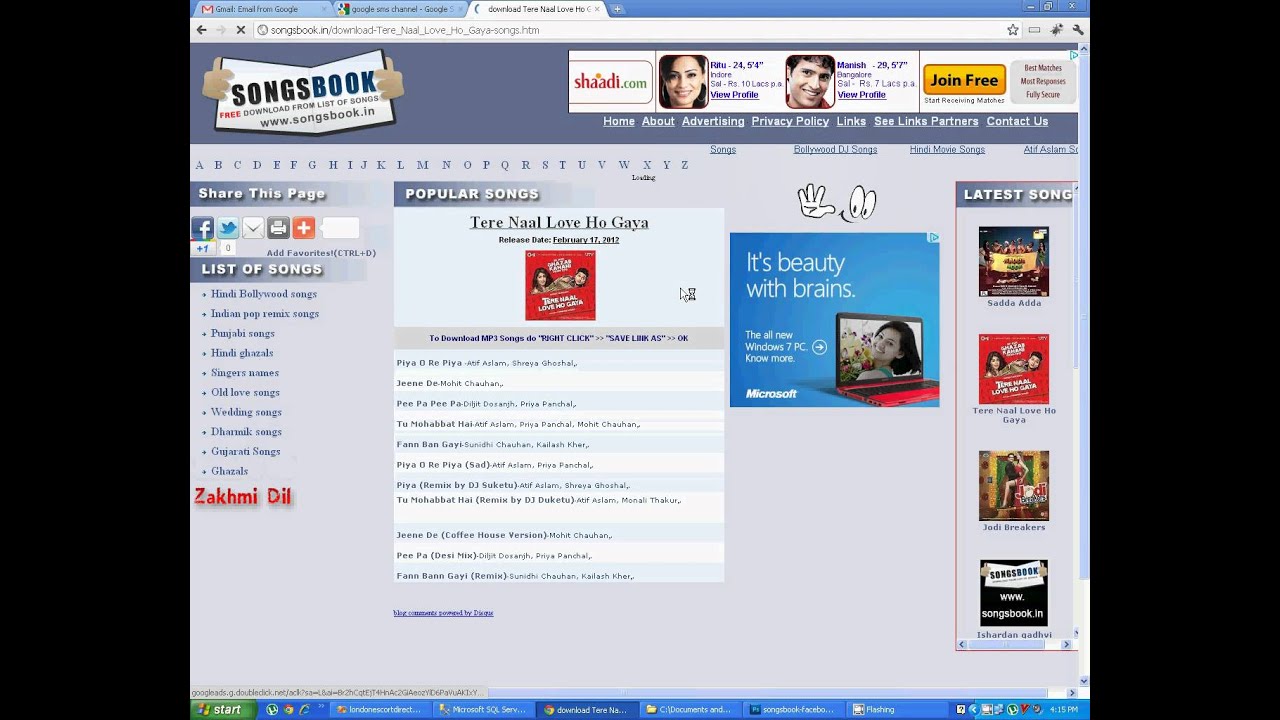The height and width of the screenshot is (720, 1280).
Task: Open Hindi Movie Songs link
Action: pyautogui.click(x=947, y=149)
